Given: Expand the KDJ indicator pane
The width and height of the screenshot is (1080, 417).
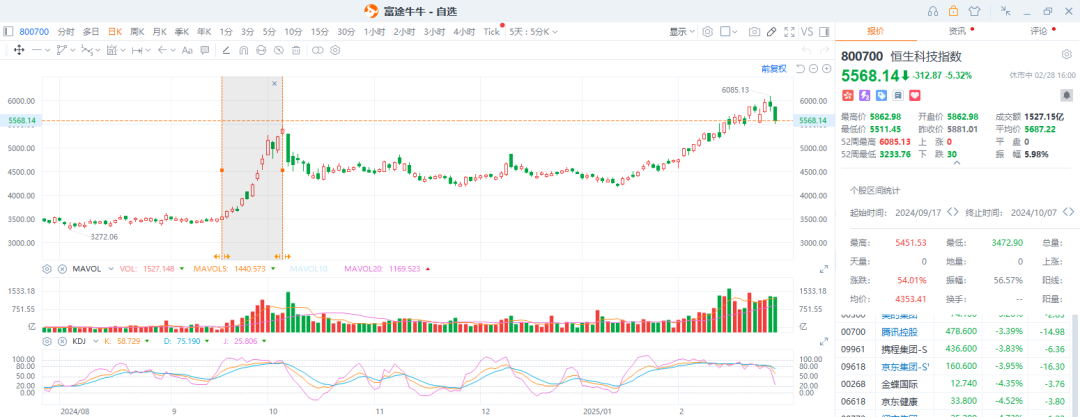Looking at the screenshot, I should (822, 341).
